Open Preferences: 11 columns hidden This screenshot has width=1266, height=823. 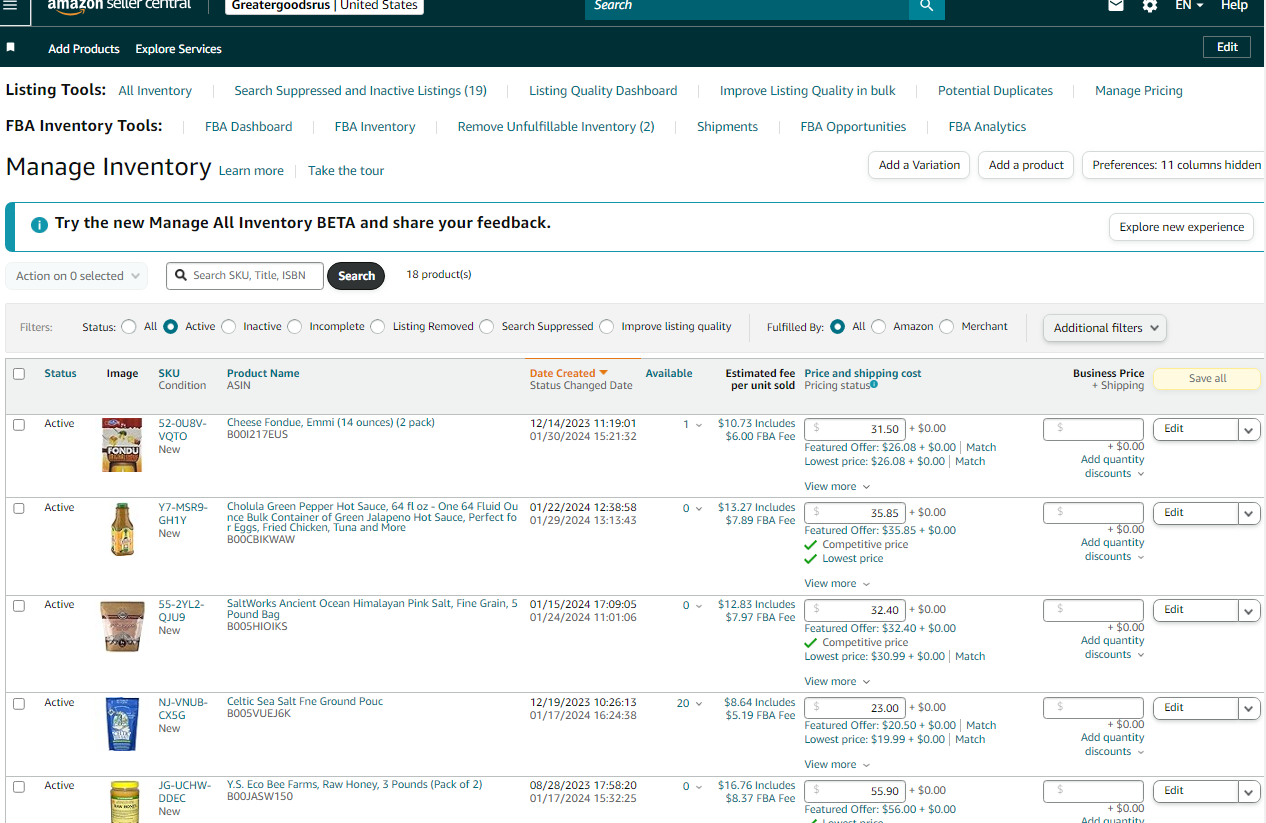coord(1176,165)
